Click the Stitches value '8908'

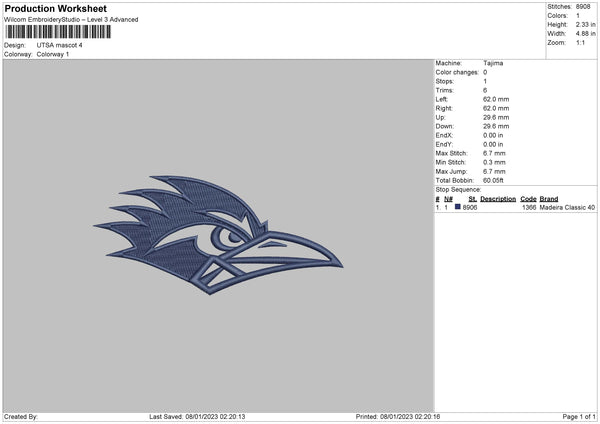pyautogui.click(x=583, y=7)
